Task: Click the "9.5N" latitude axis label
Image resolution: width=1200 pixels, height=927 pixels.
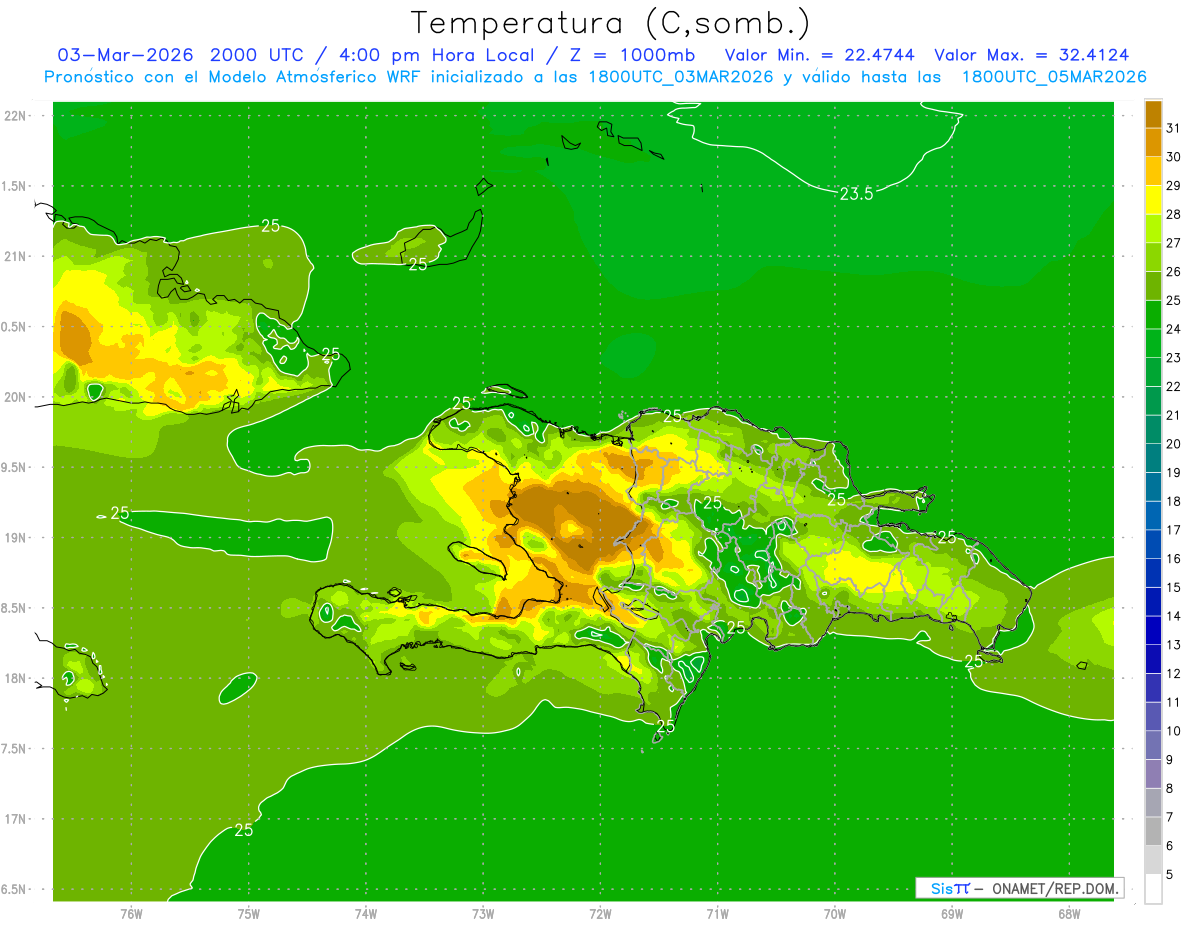Action: (x=14, y=468)
